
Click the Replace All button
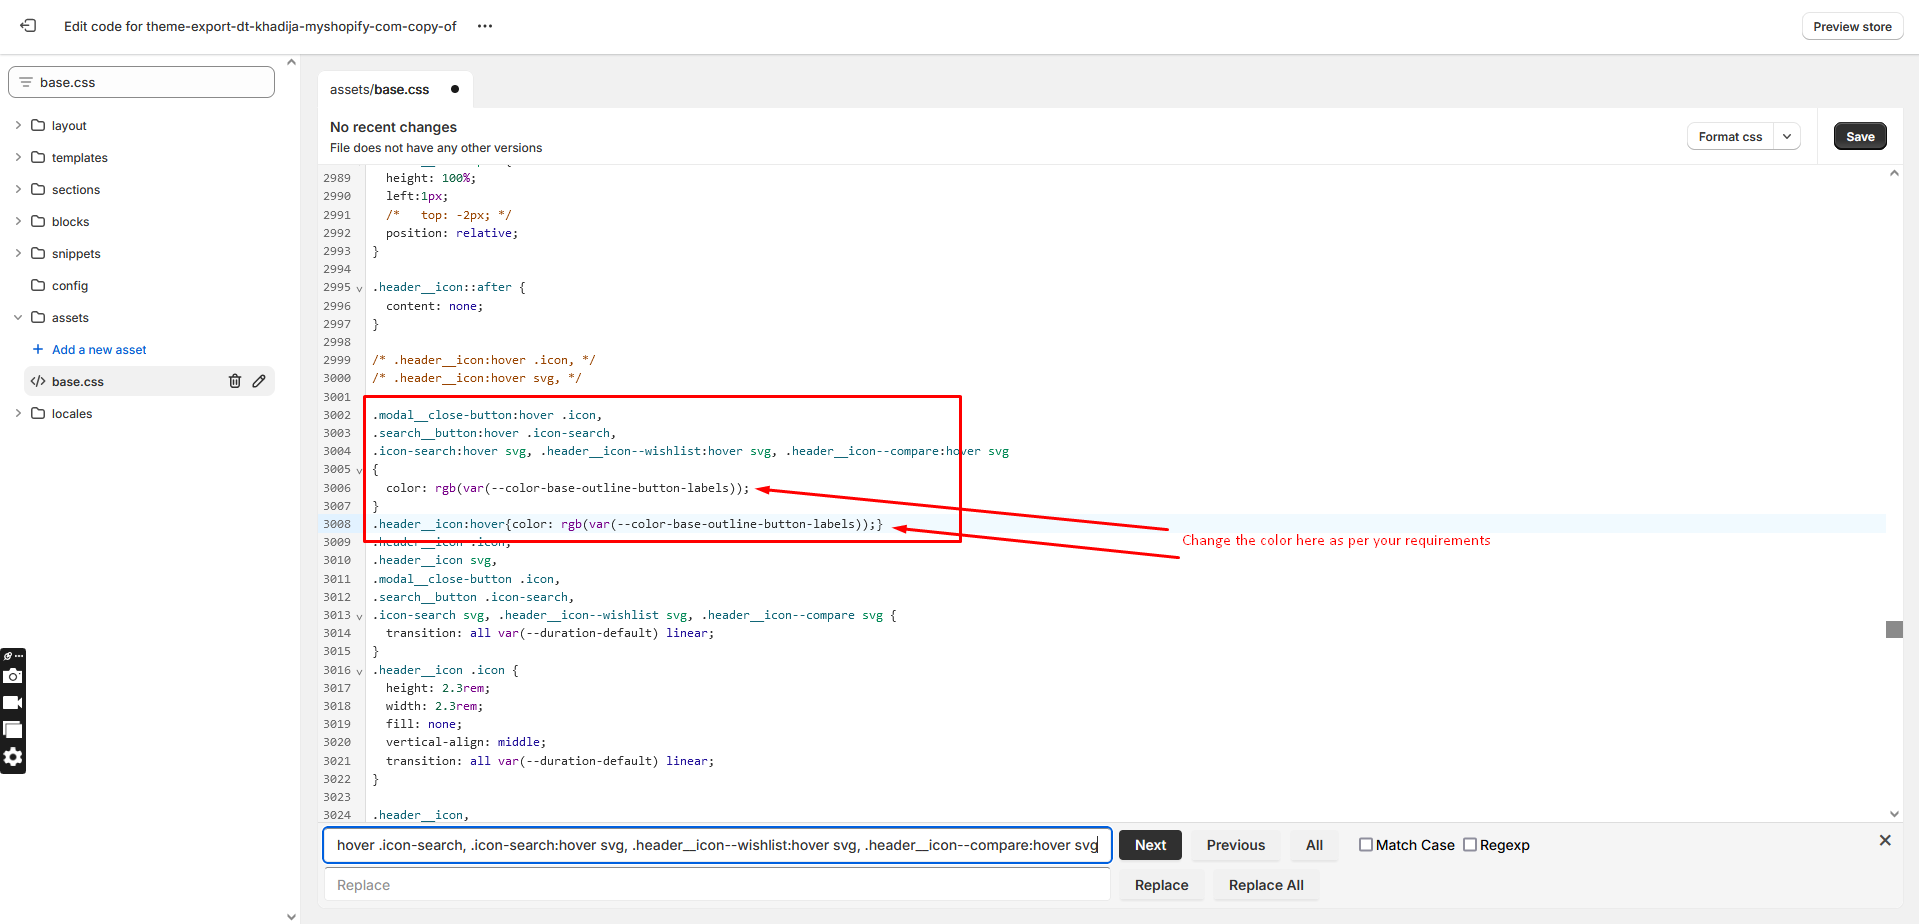(1266, 885)
